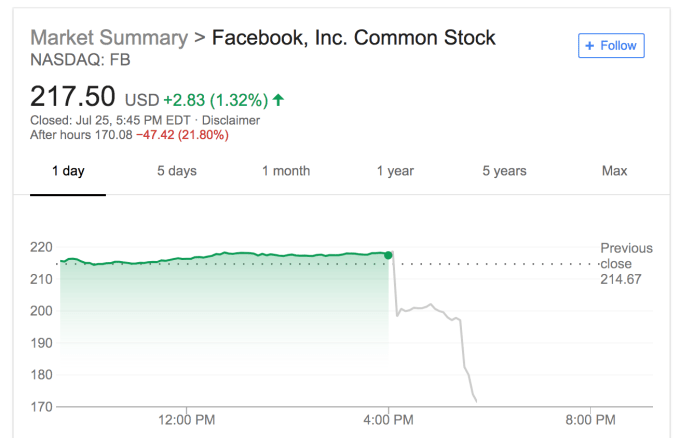The image size is (680, 438).
Task: Select the 1 day tab
Action: (x=68, y=171)
